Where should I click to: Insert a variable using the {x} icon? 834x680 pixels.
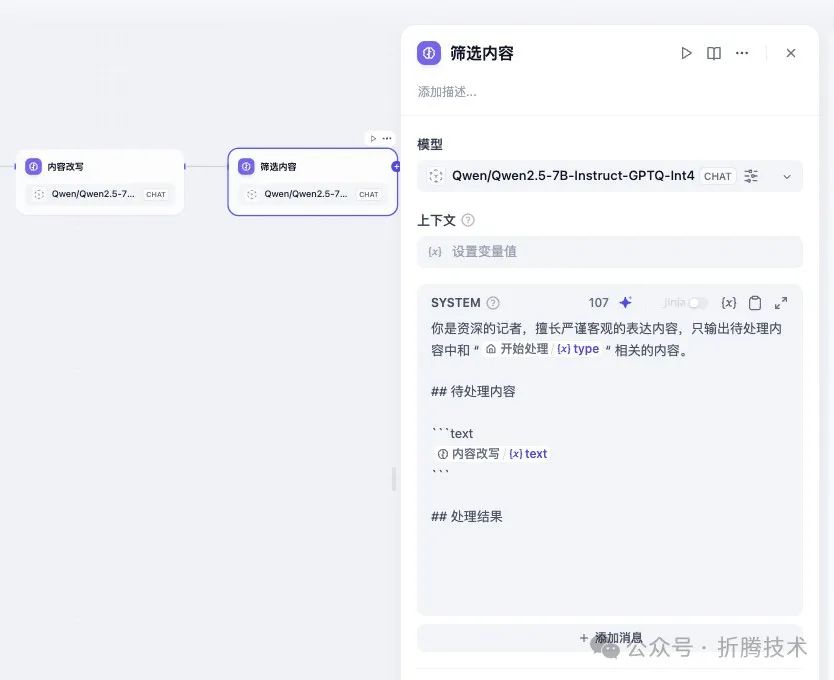(729, 302)
